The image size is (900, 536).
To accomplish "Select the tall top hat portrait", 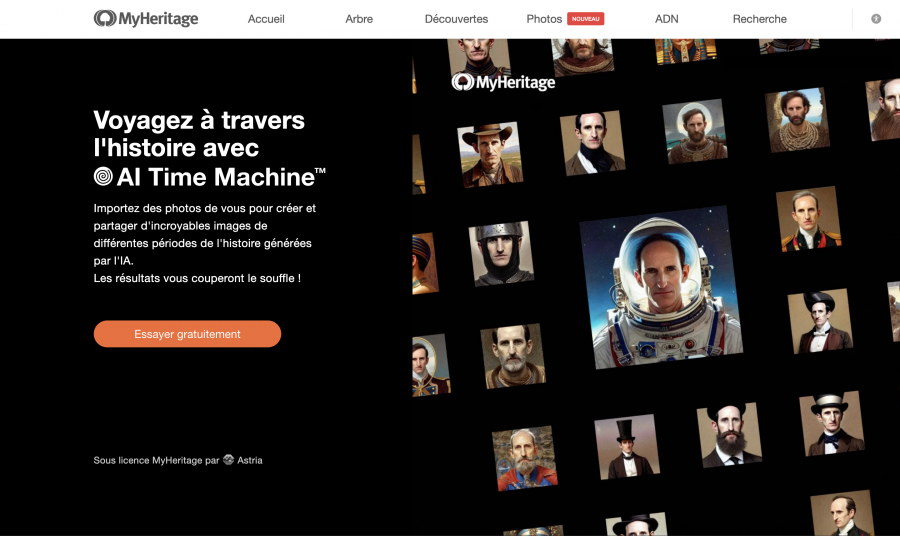I will 627,446.
